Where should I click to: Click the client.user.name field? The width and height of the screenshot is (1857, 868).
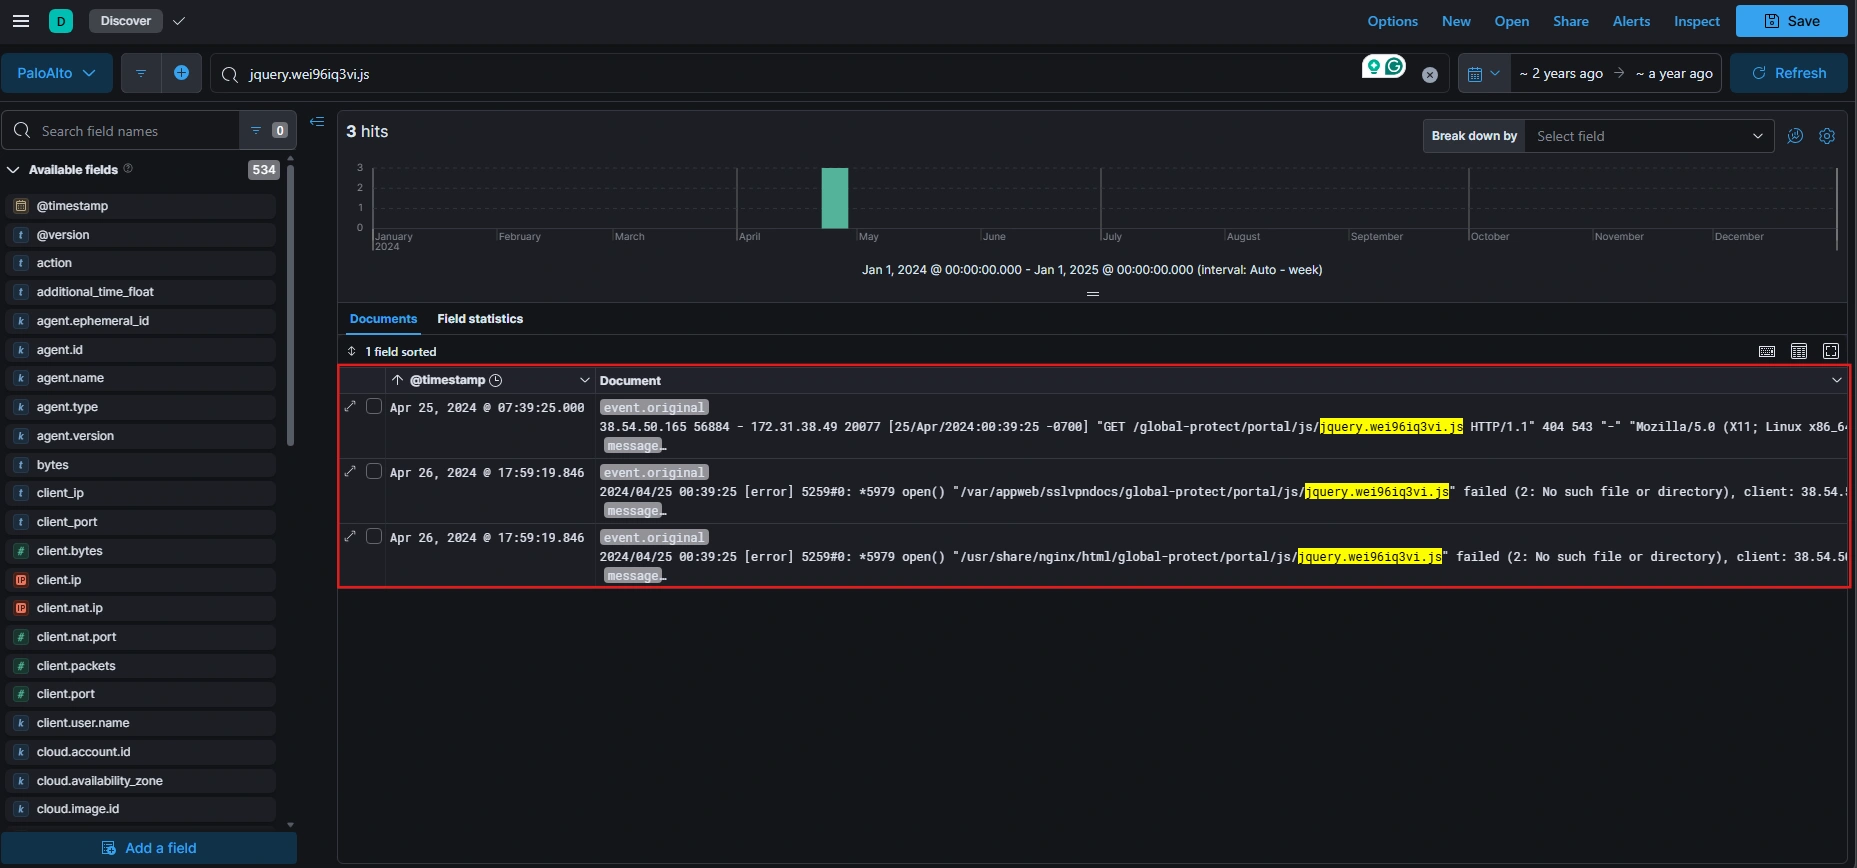(141, 723)
